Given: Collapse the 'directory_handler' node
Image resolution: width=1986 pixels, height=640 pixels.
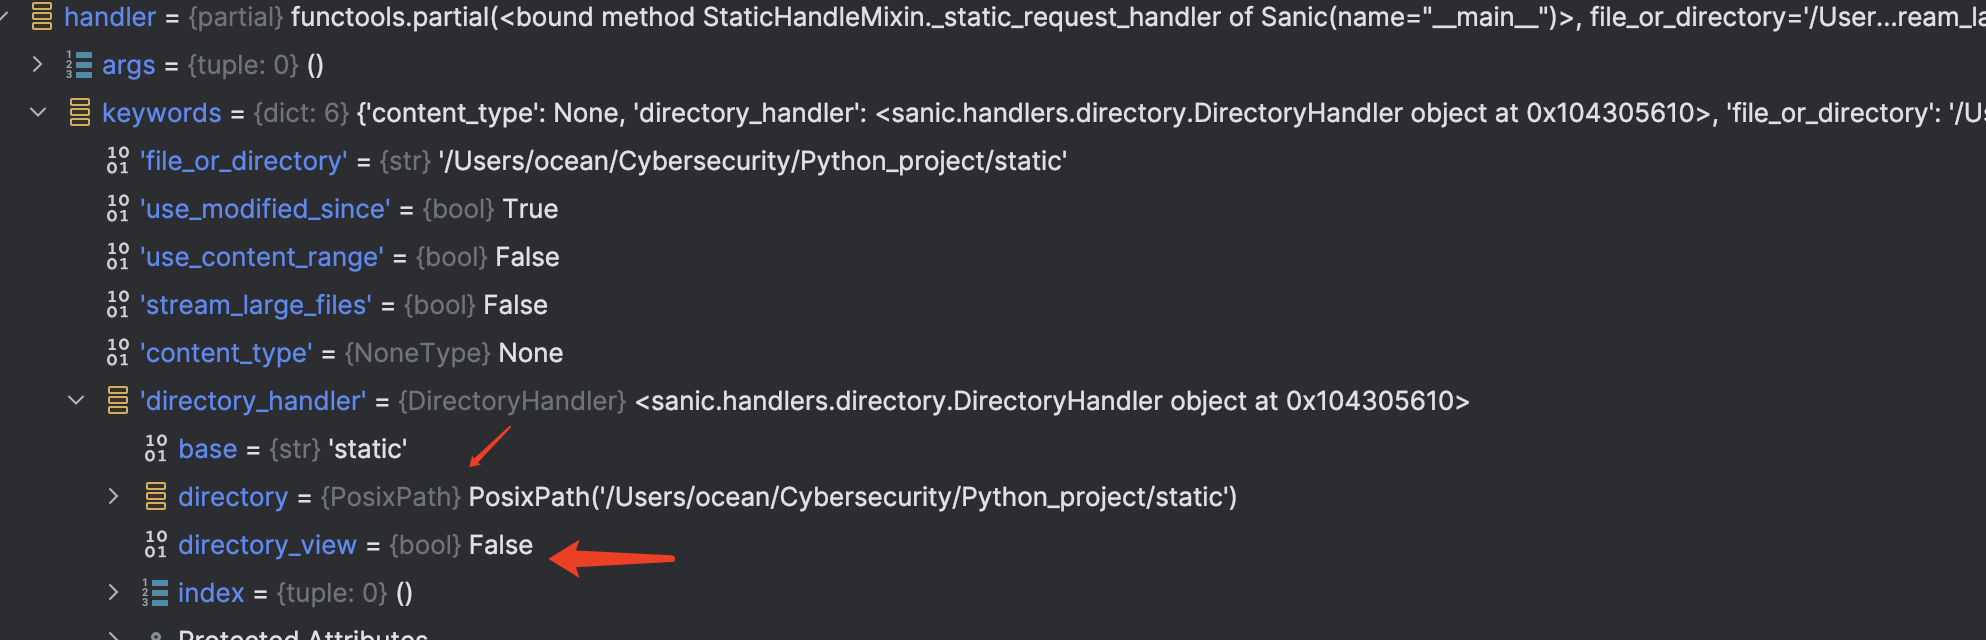Looking at the screenshot, I should [76, 401].
